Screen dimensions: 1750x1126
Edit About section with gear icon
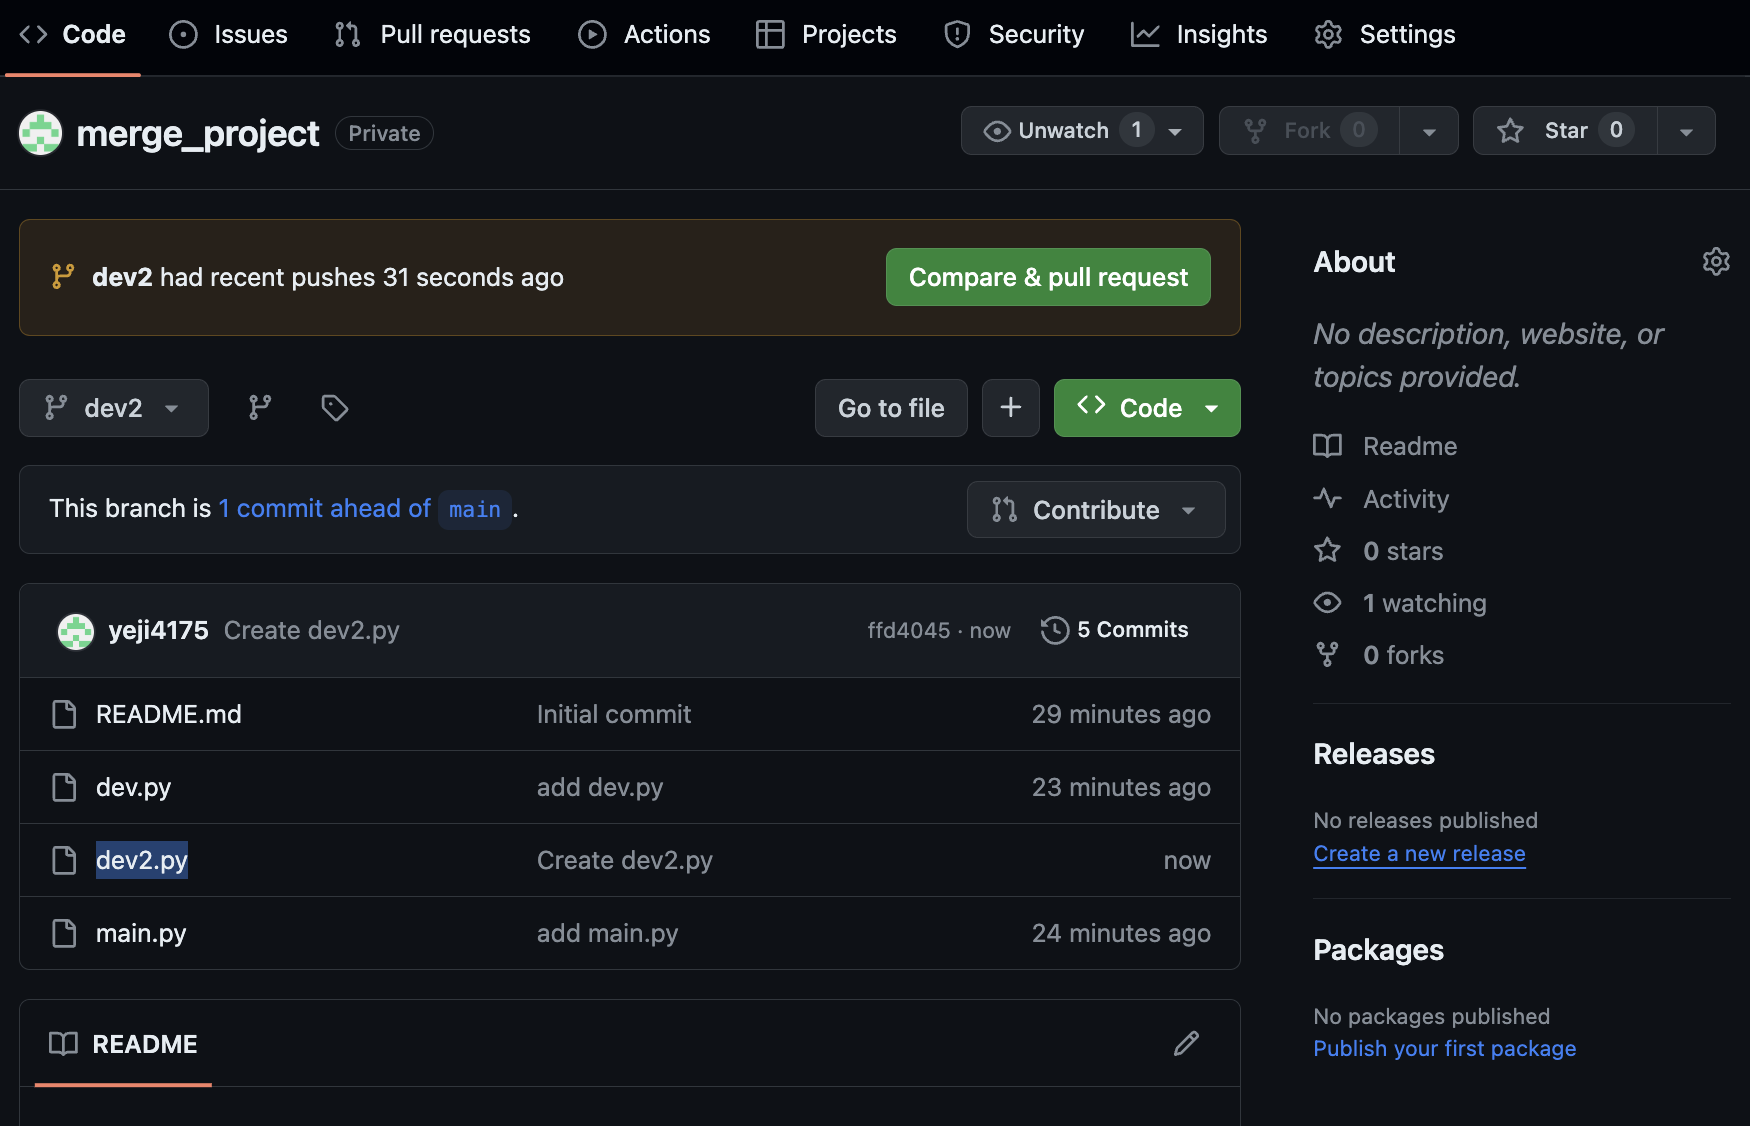pos(1715,262)
